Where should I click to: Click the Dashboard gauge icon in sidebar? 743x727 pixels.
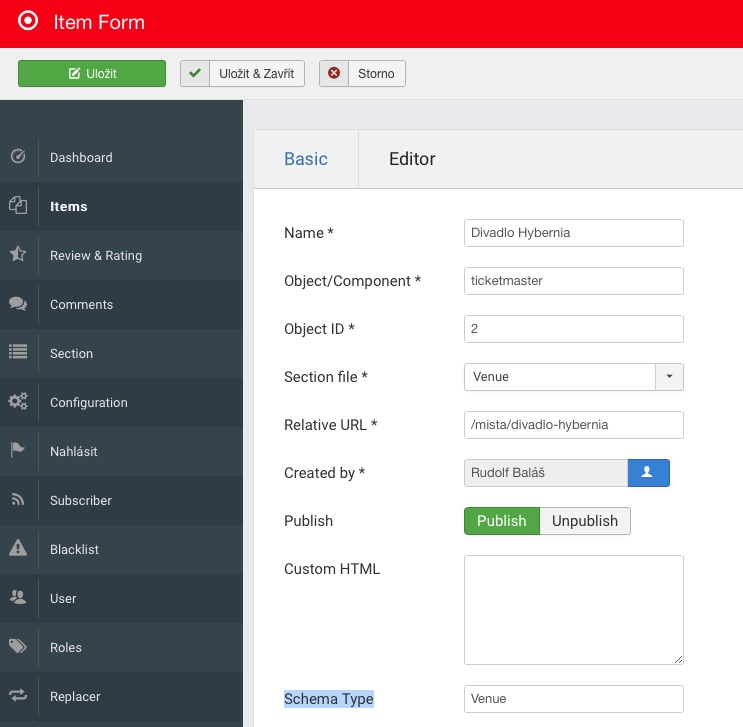(17, 157)
